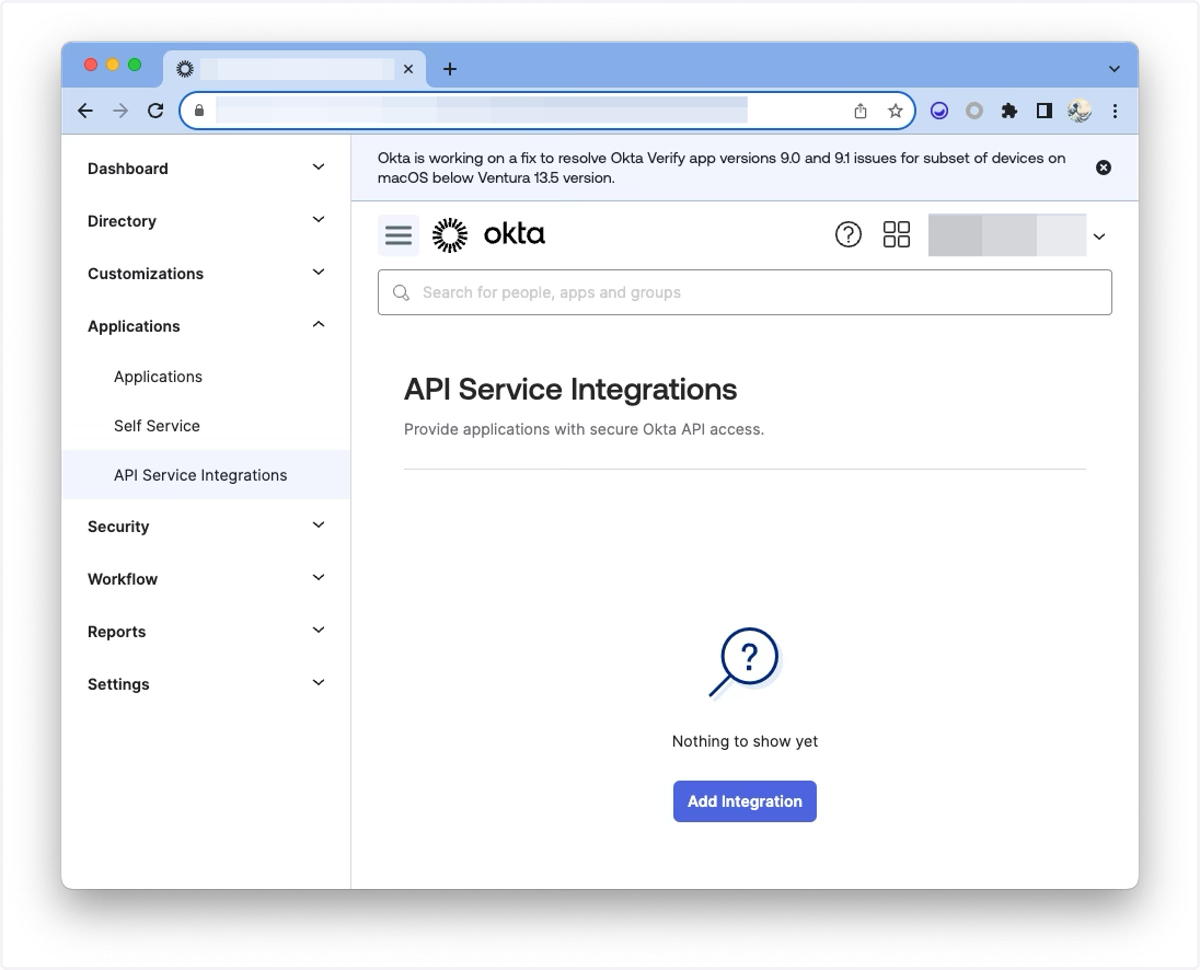This screenshot has height=970, width=1200.
Task: Open the Chrome profile avatar
Action: coord(1079,111)
